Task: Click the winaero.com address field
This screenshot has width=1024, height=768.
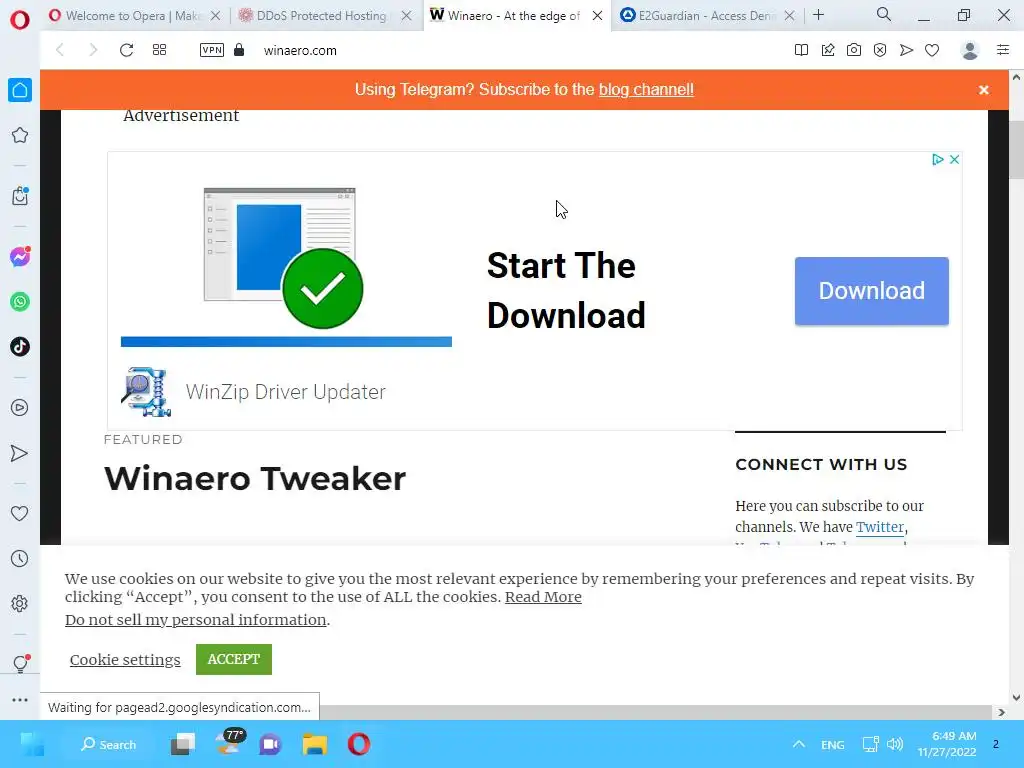Action: point(300,50)
